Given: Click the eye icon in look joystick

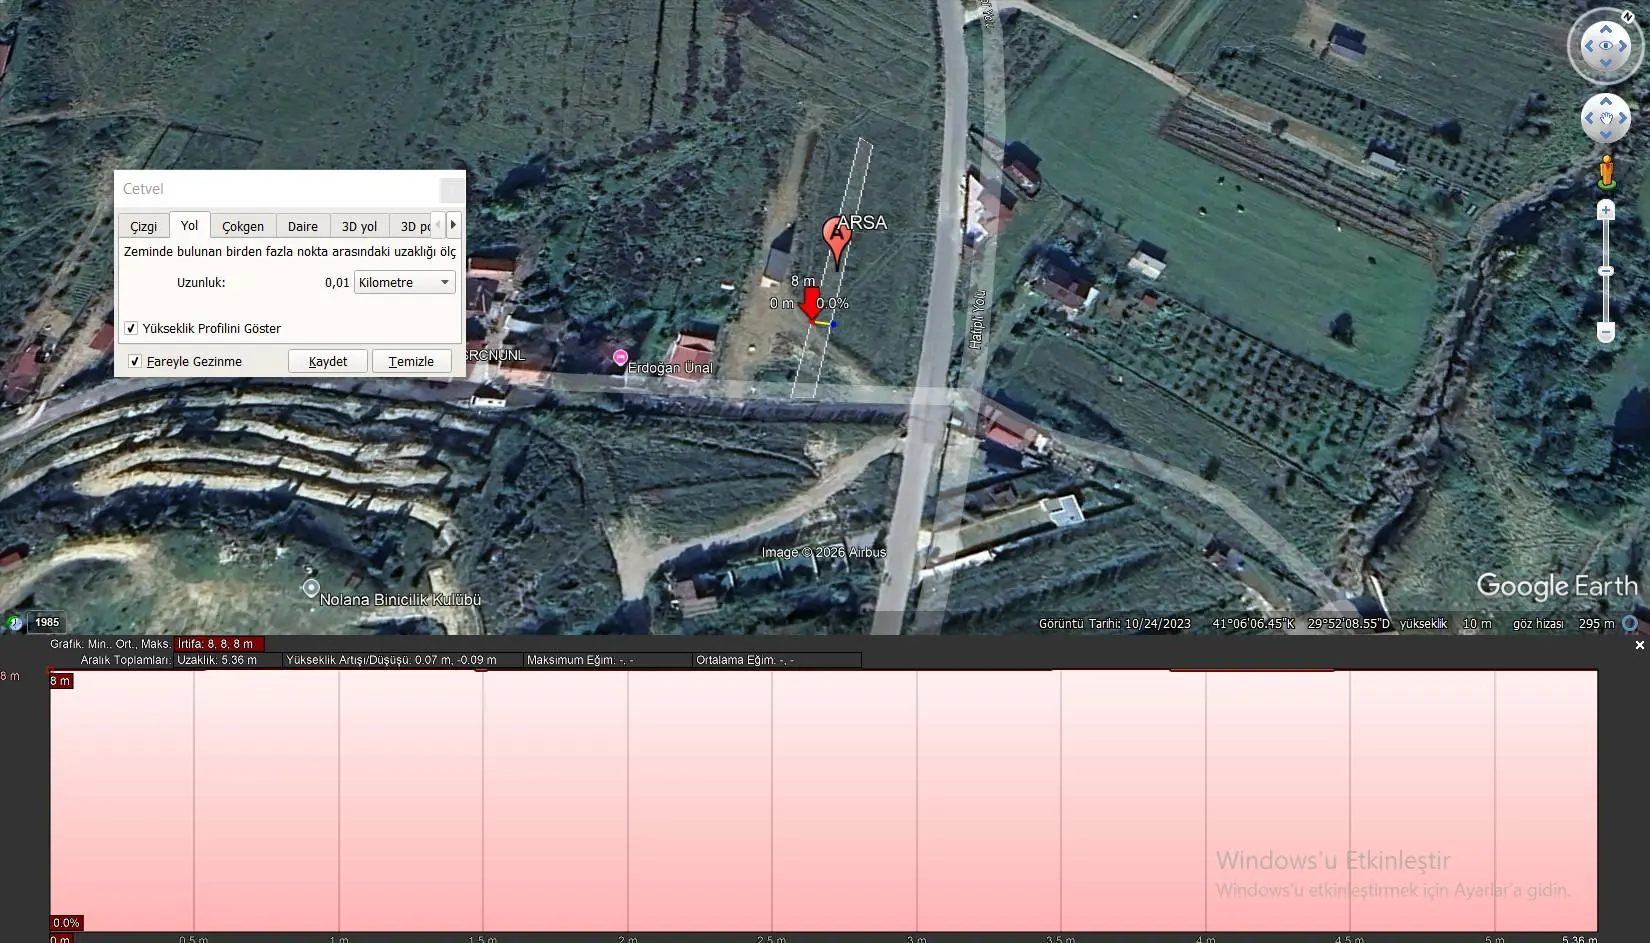Looking at the screenshot, I should [x=1606, y=46].
